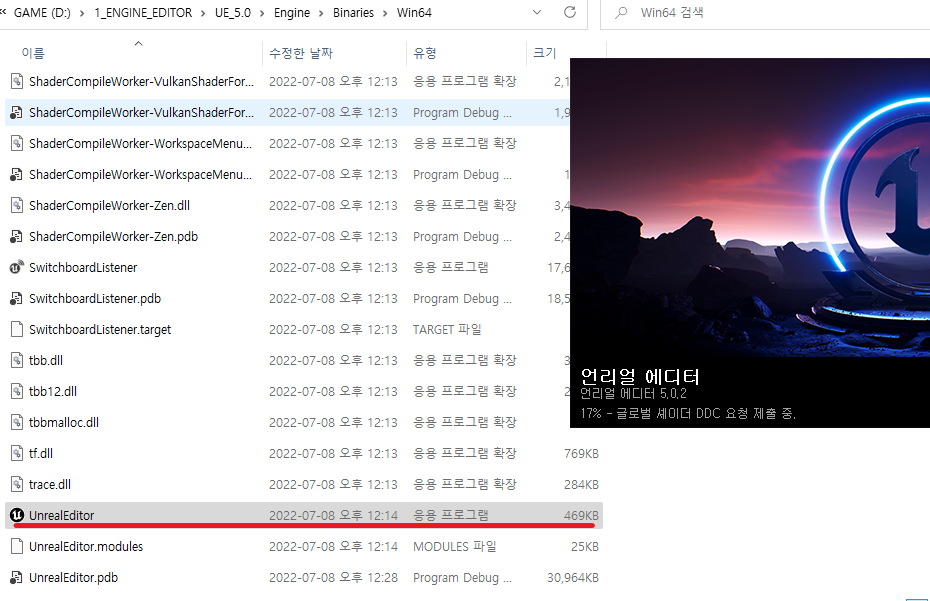Image resolution: width=930 pixels, height=601 pixels.
Task: Click the tbb12.dll file icon
Action: click(17, 392)
